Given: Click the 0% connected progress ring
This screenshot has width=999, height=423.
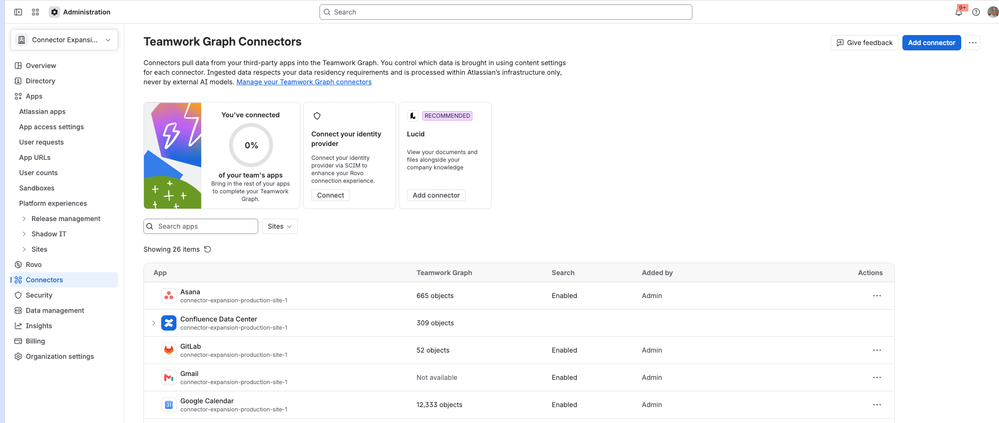Looking at the screenshot, I should [x=251, y=145].
